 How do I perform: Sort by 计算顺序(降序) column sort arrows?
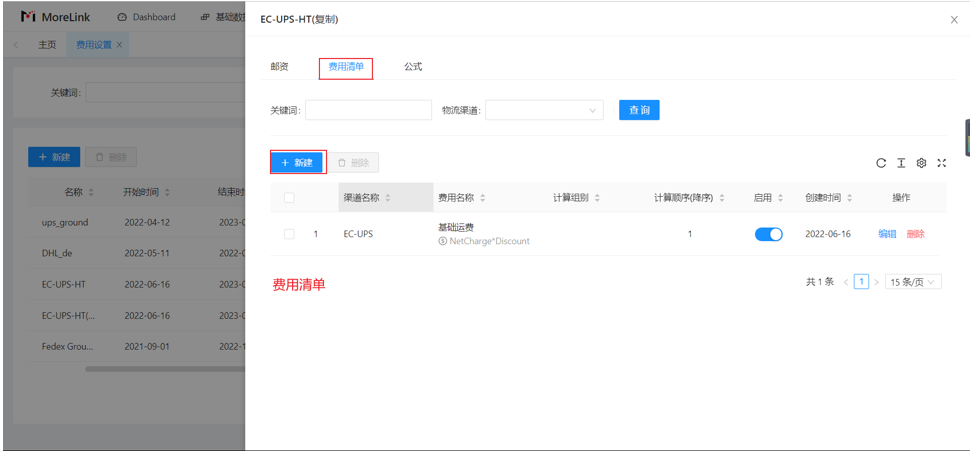click(722, 198)
